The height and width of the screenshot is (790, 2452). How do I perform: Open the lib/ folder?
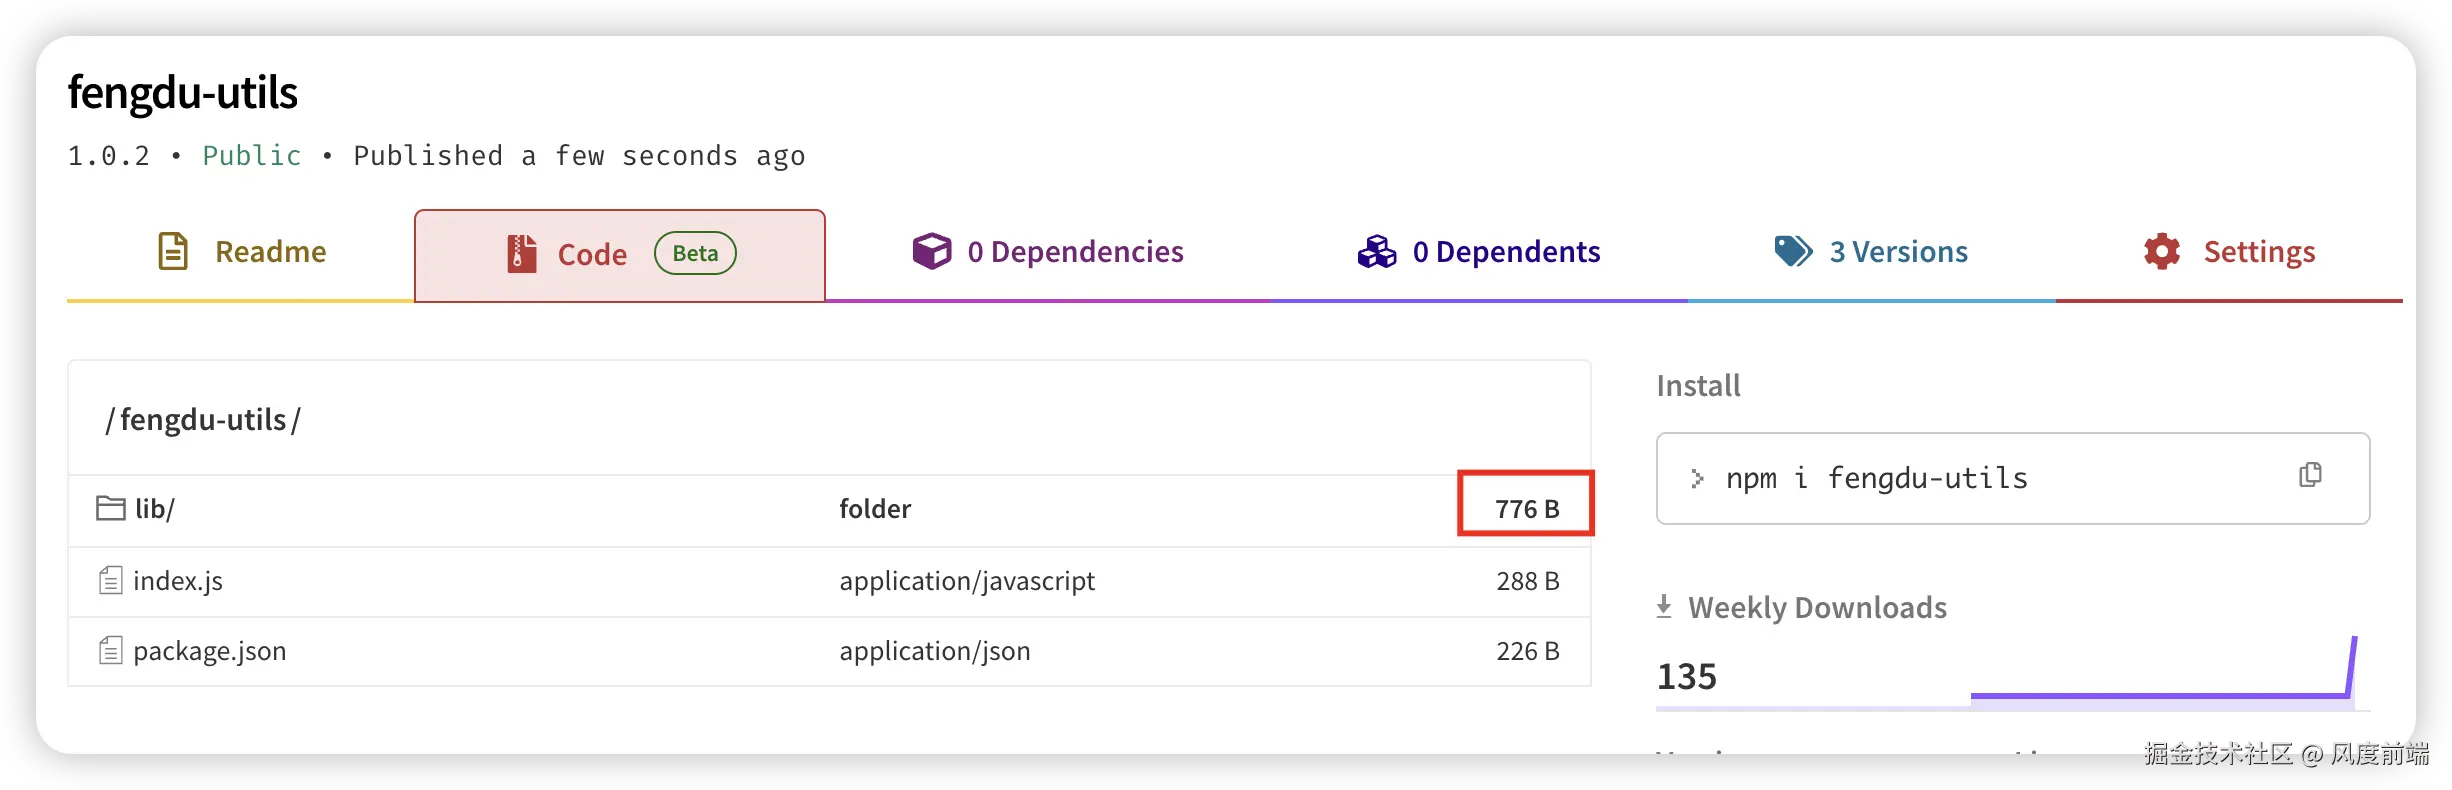155,509
